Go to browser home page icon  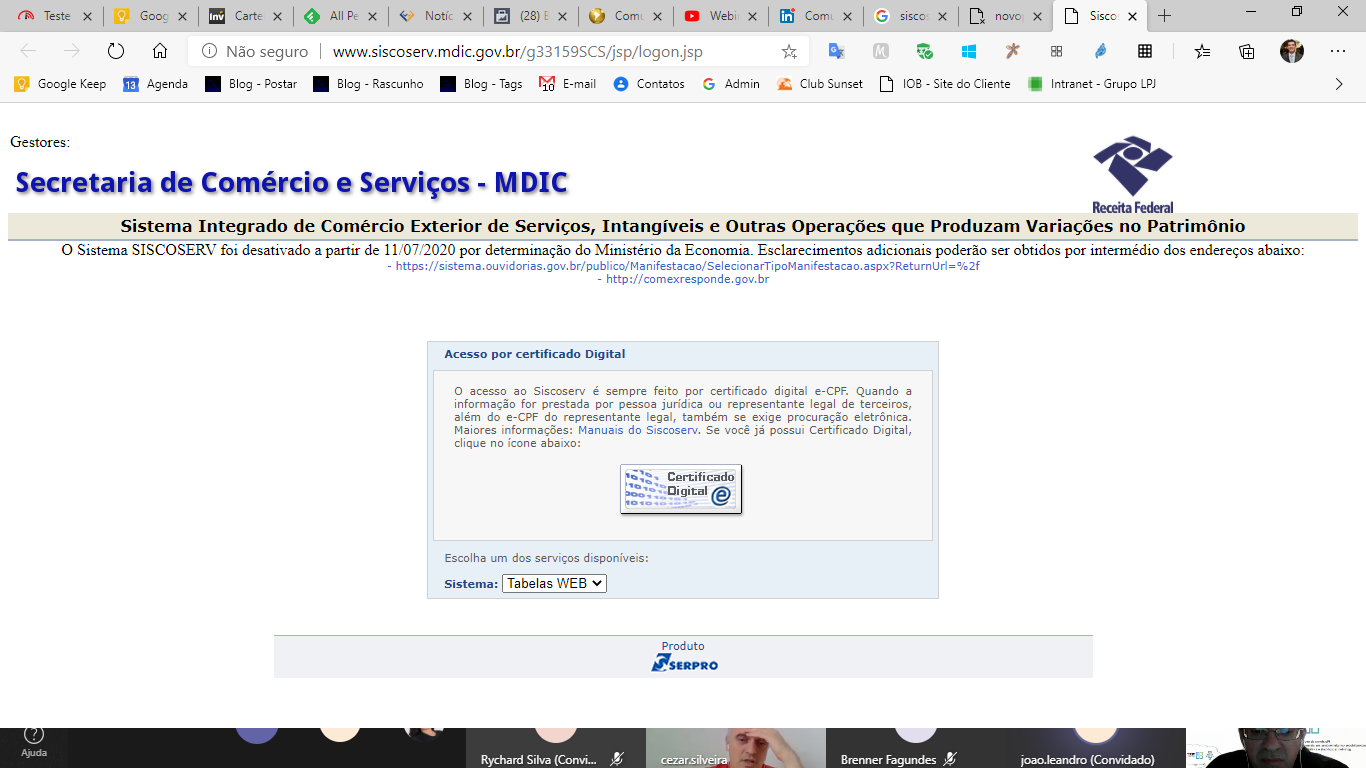pyautogui.click(x=160, y=52)
